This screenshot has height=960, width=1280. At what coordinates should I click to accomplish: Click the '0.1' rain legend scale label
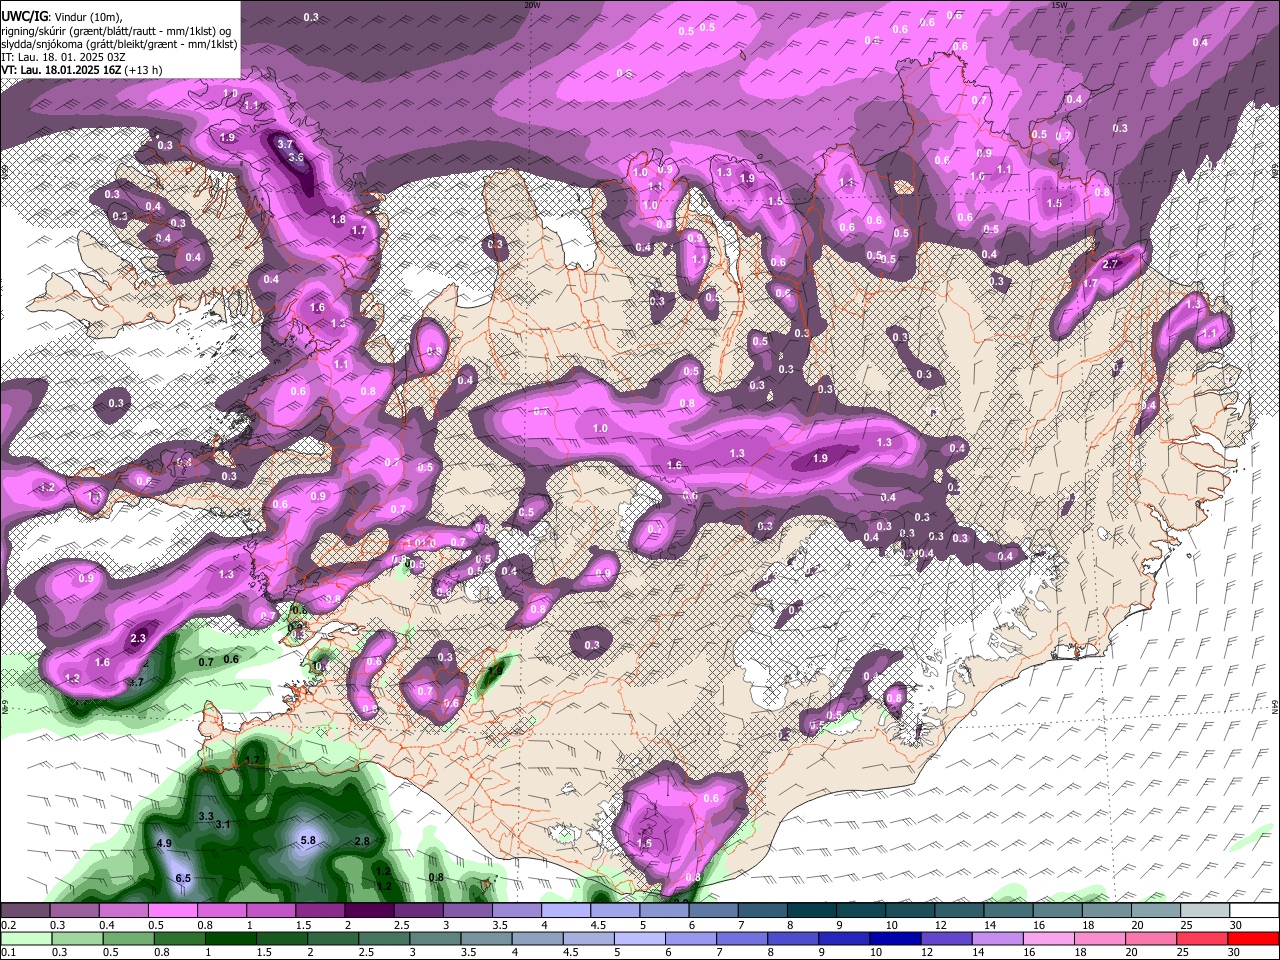pos(7,952)
